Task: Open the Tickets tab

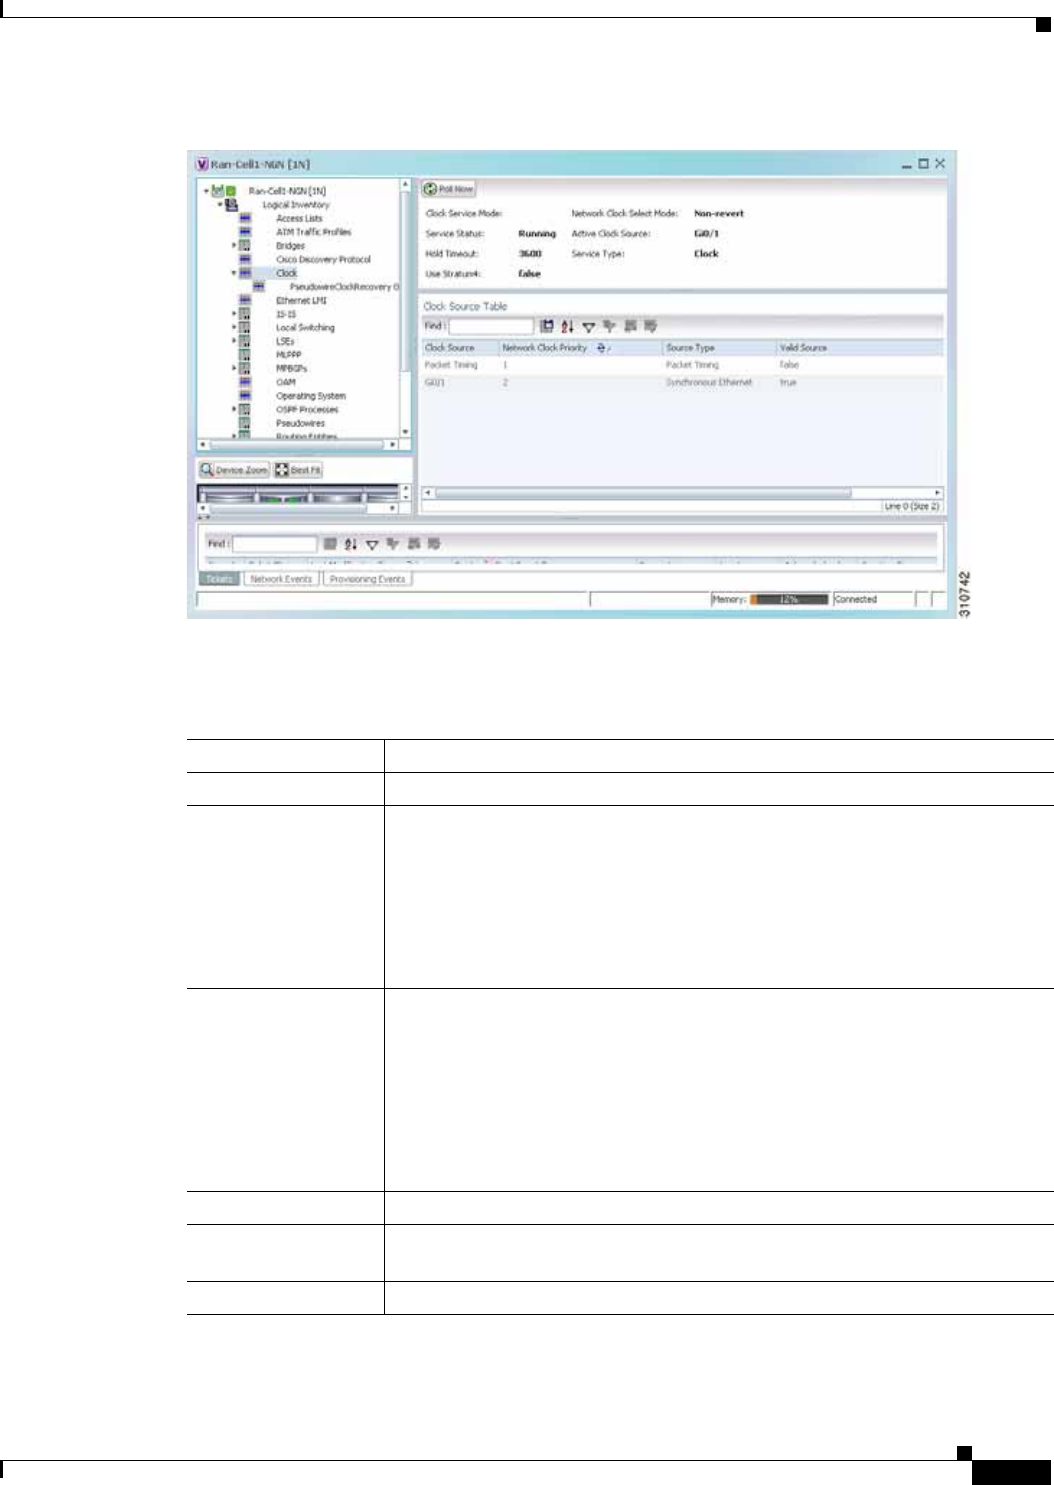Action: pos(219,579)
